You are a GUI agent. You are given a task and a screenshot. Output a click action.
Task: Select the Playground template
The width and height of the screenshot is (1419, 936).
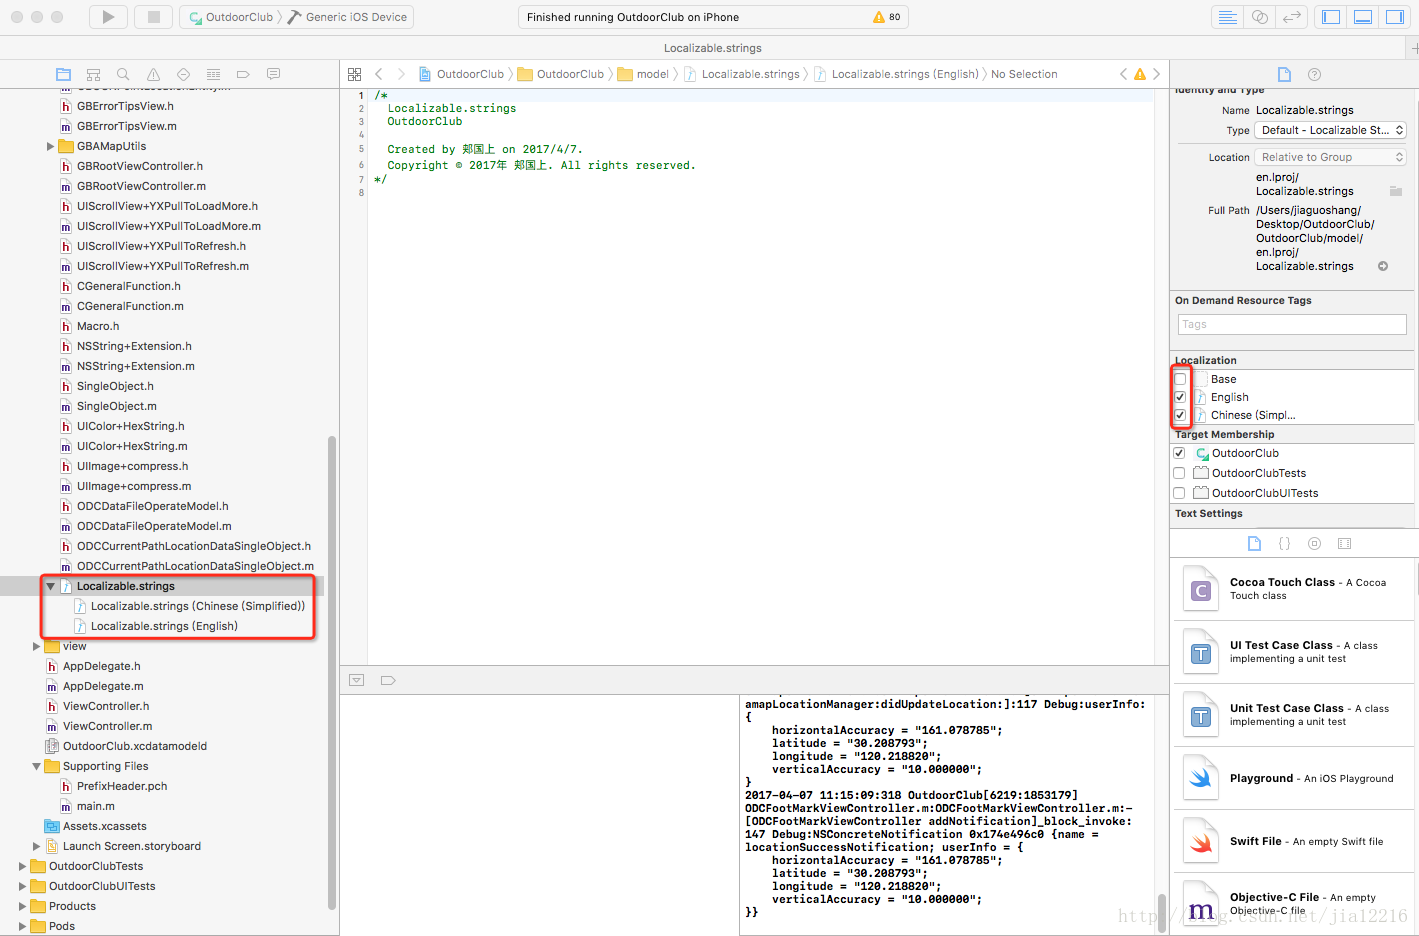(1294, 778)
